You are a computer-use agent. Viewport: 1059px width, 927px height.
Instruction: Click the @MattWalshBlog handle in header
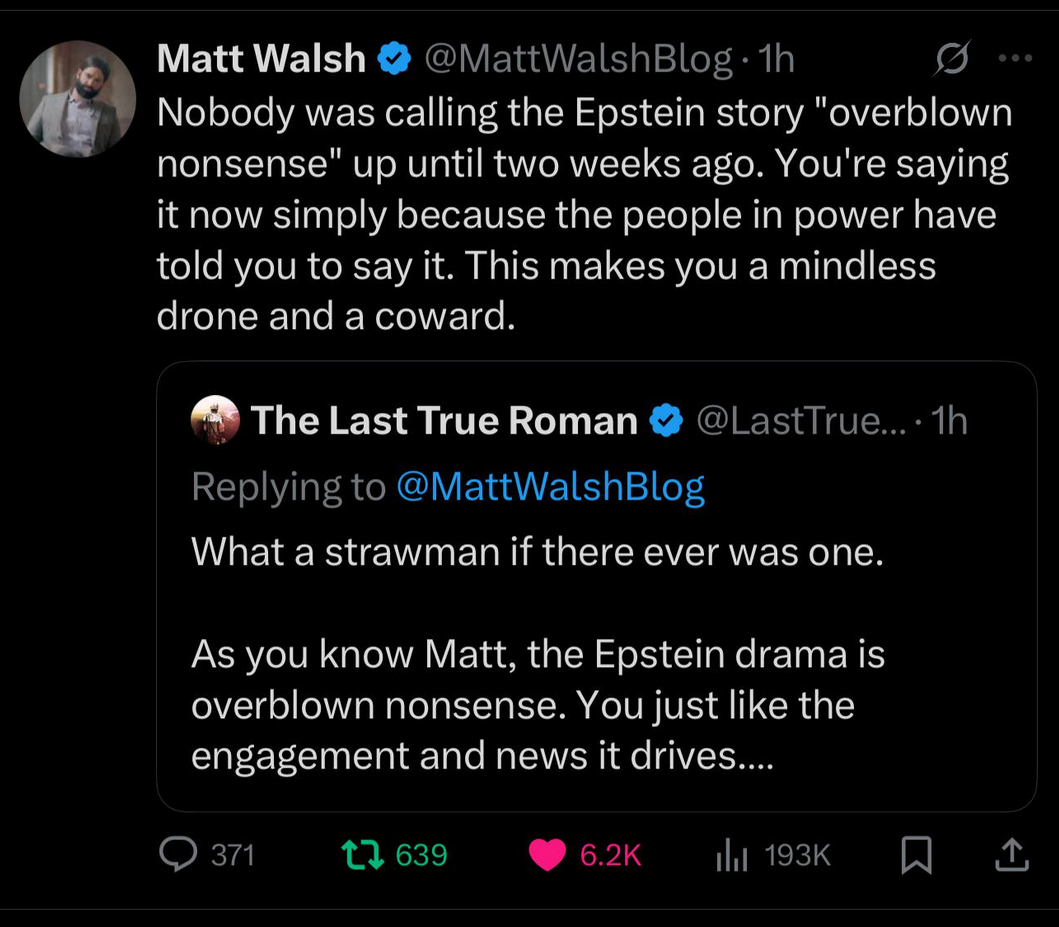pos(578,59)
